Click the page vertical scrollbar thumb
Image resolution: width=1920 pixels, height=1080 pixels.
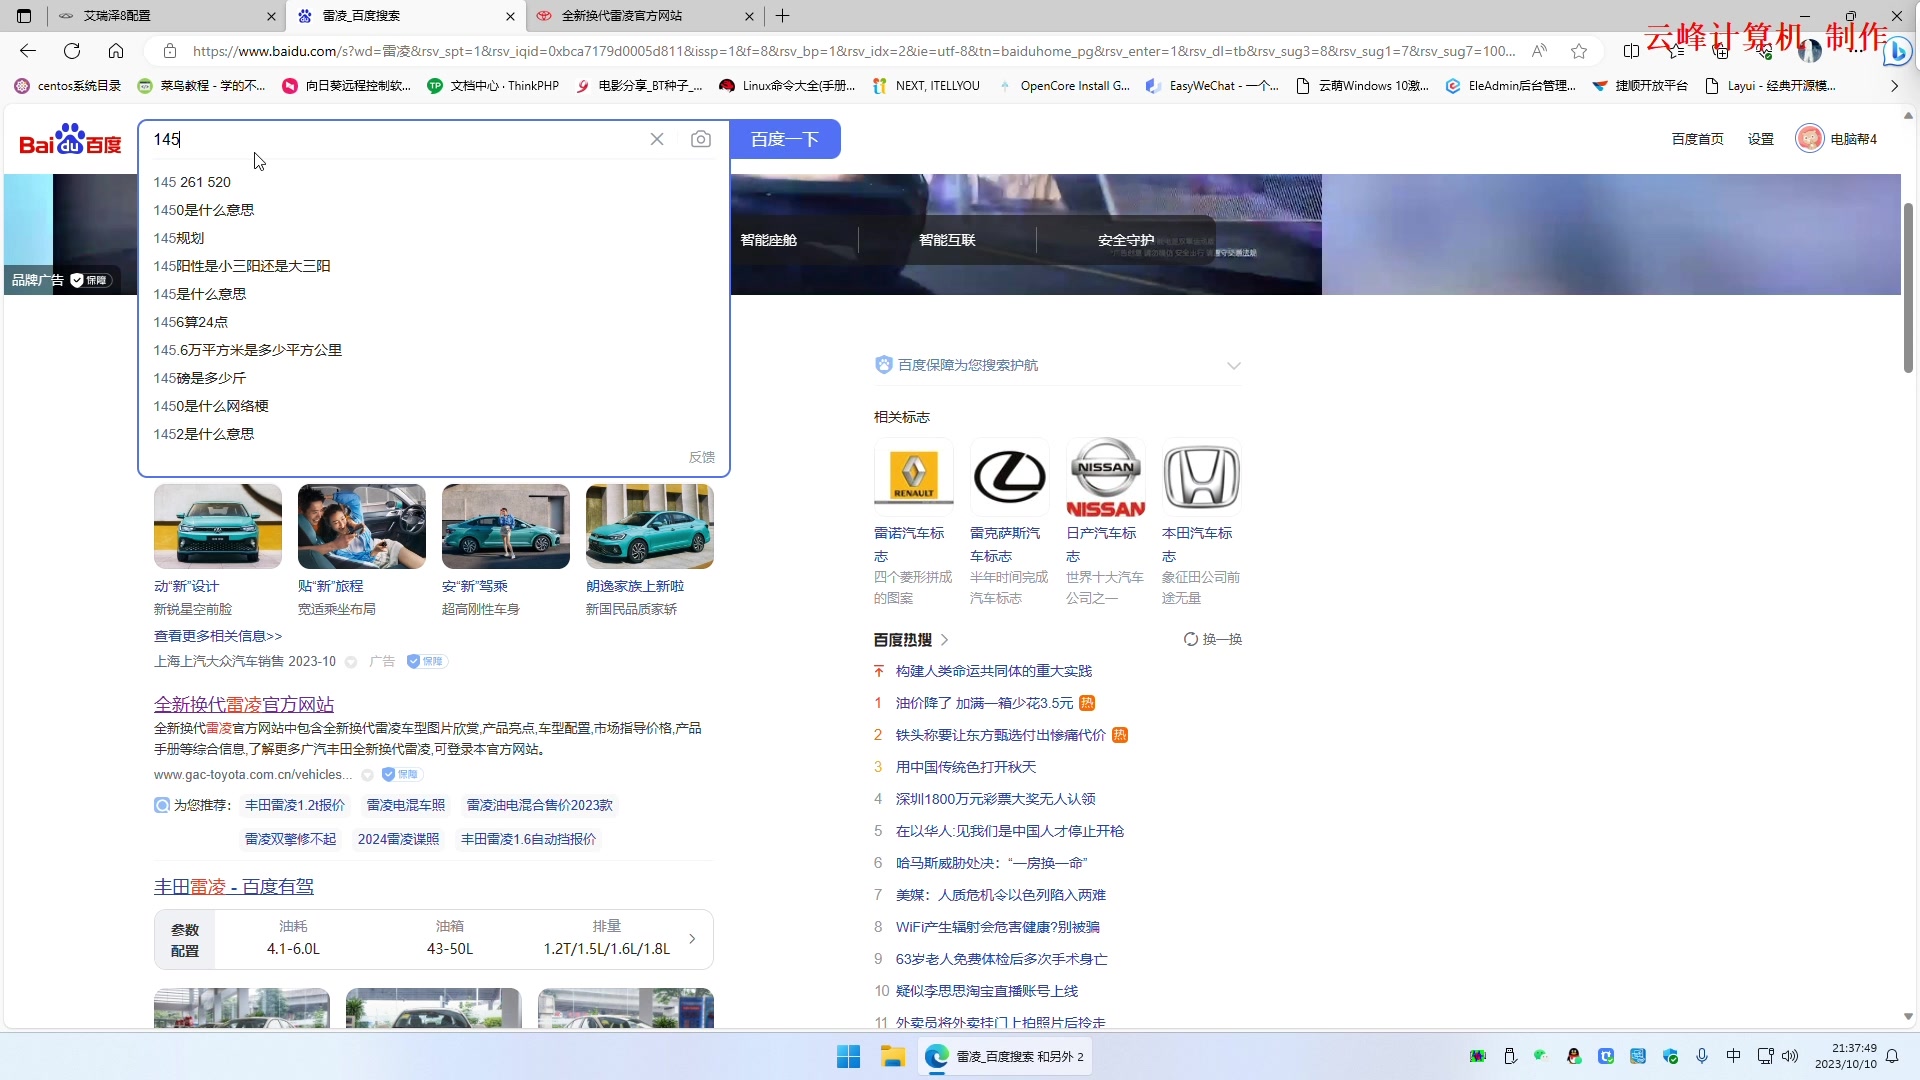click(x=1908, y=288)
